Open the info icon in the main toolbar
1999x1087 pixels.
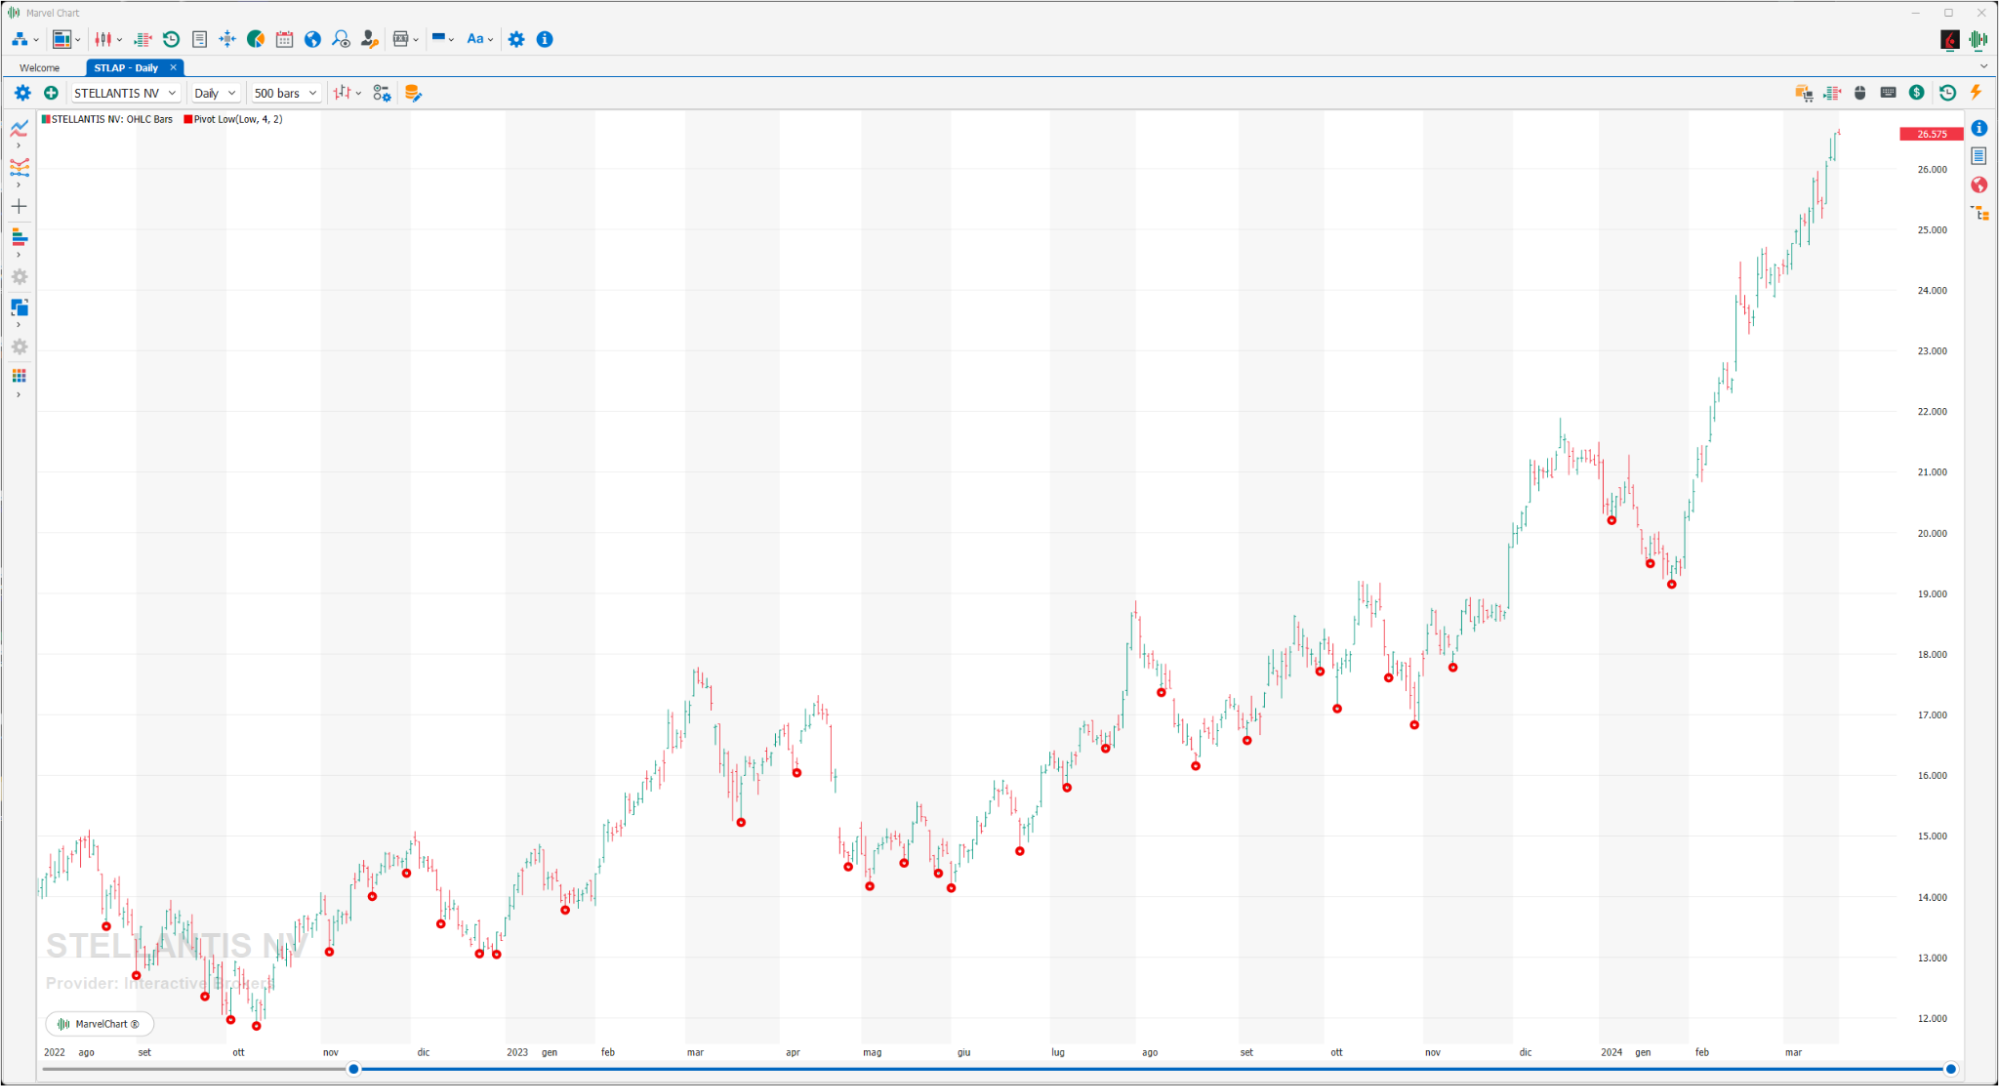click(545, 39)
